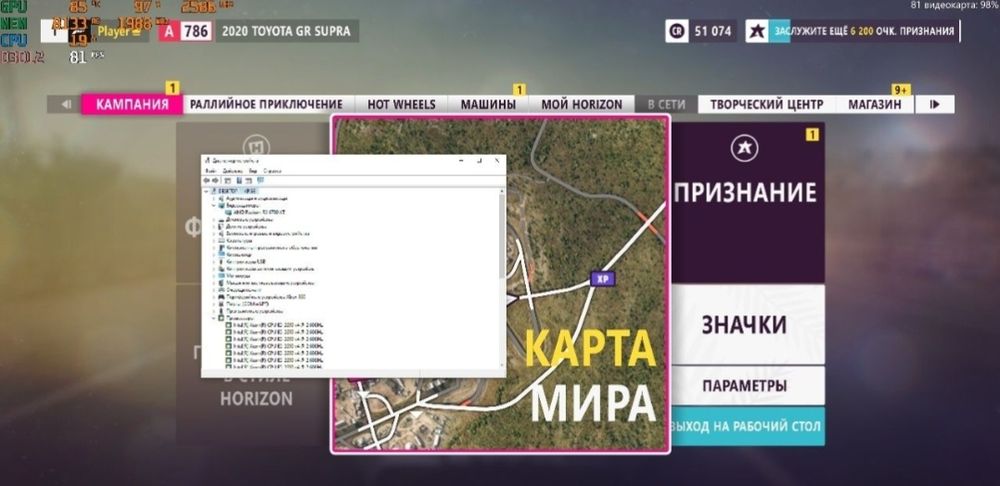Click the scrollbar down arrow in Device Manager
This screenshot has height=486, width=1000.
pos(501,364)
